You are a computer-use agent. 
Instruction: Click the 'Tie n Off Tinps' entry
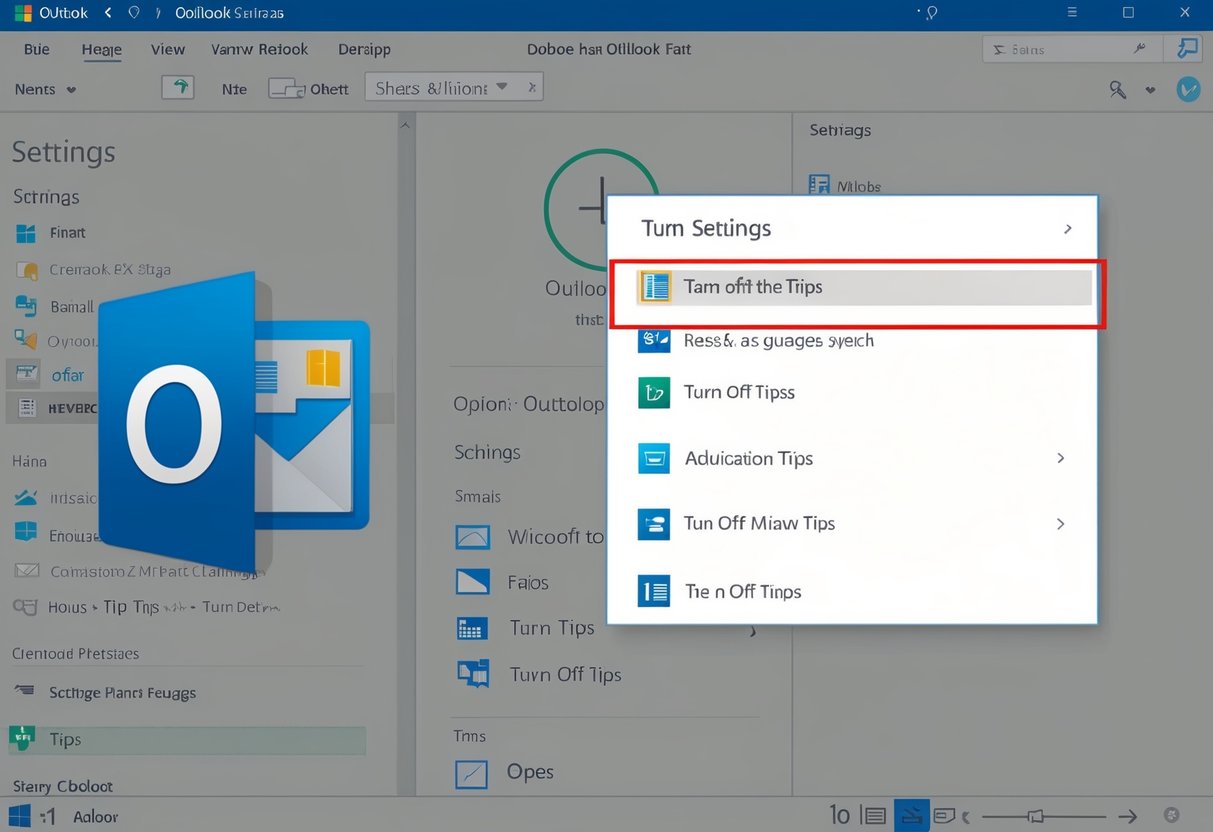pos(742,591)
